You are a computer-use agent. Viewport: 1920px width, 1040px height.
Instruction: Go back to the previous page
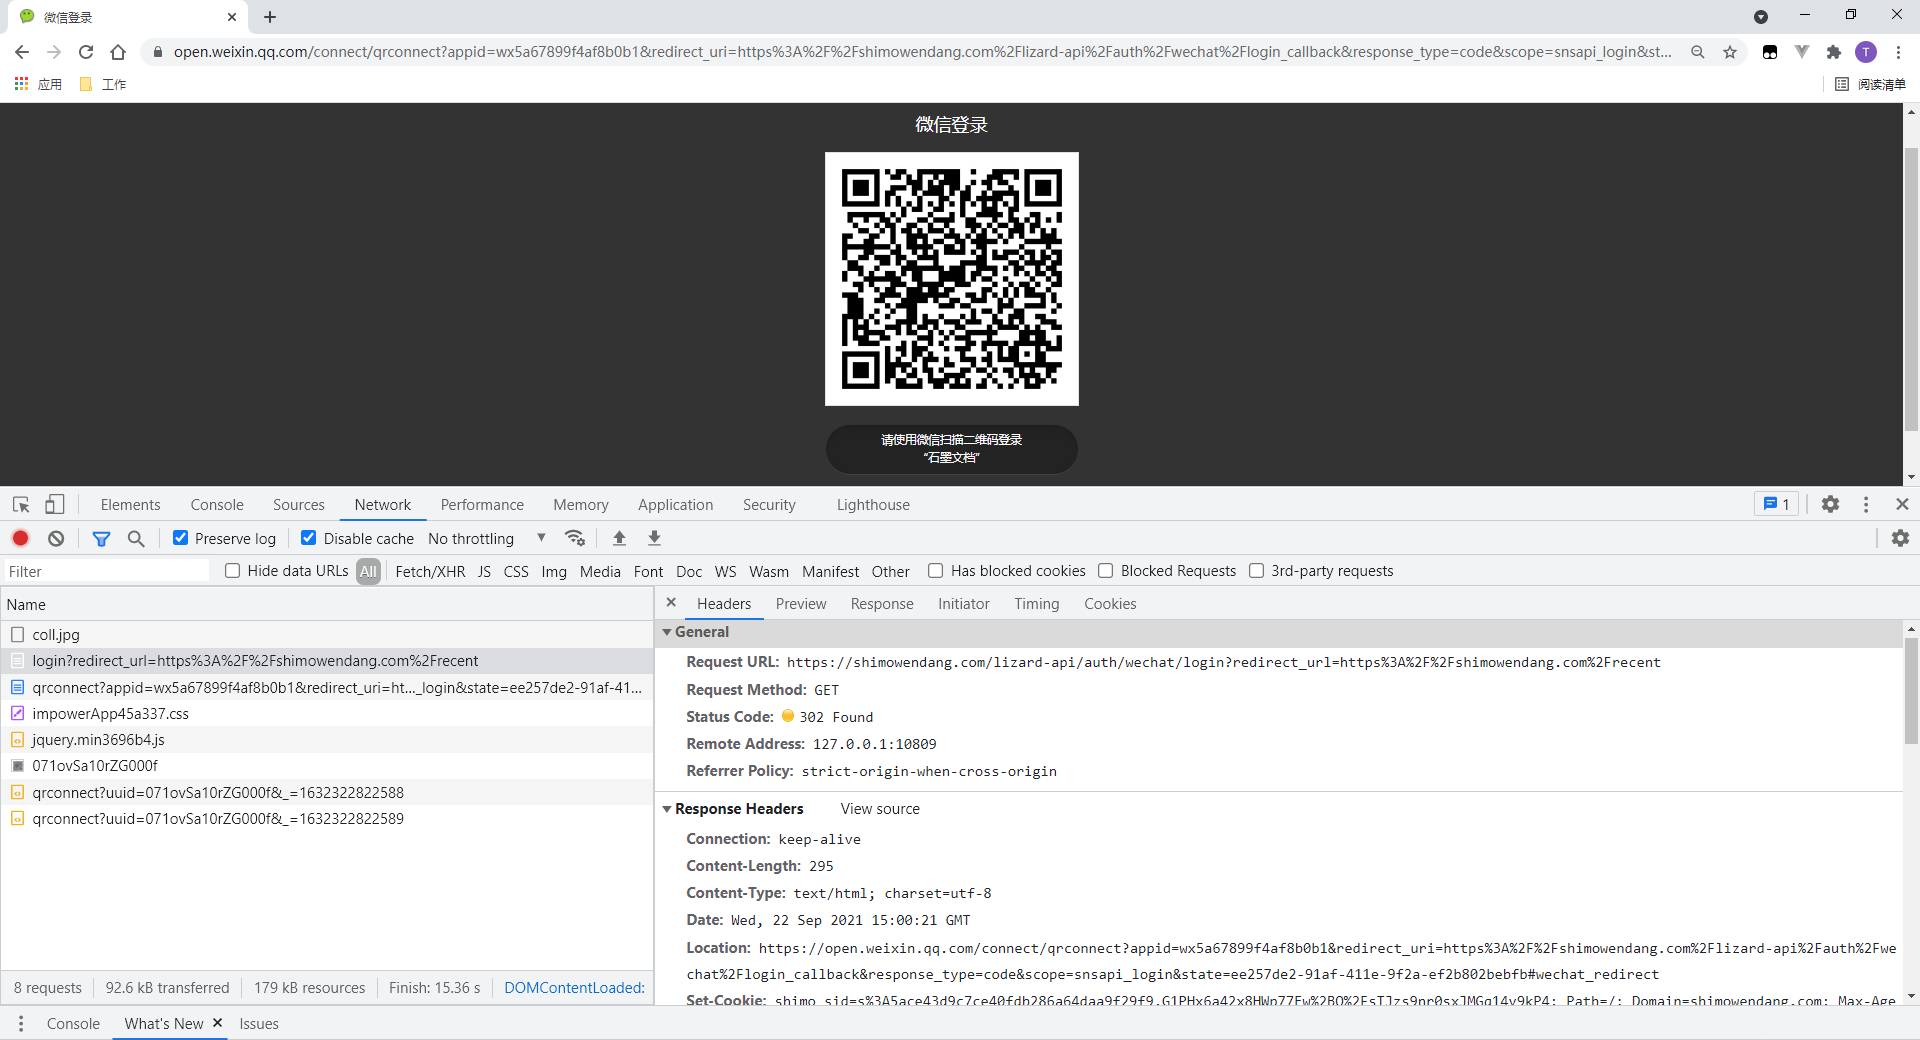22,52
